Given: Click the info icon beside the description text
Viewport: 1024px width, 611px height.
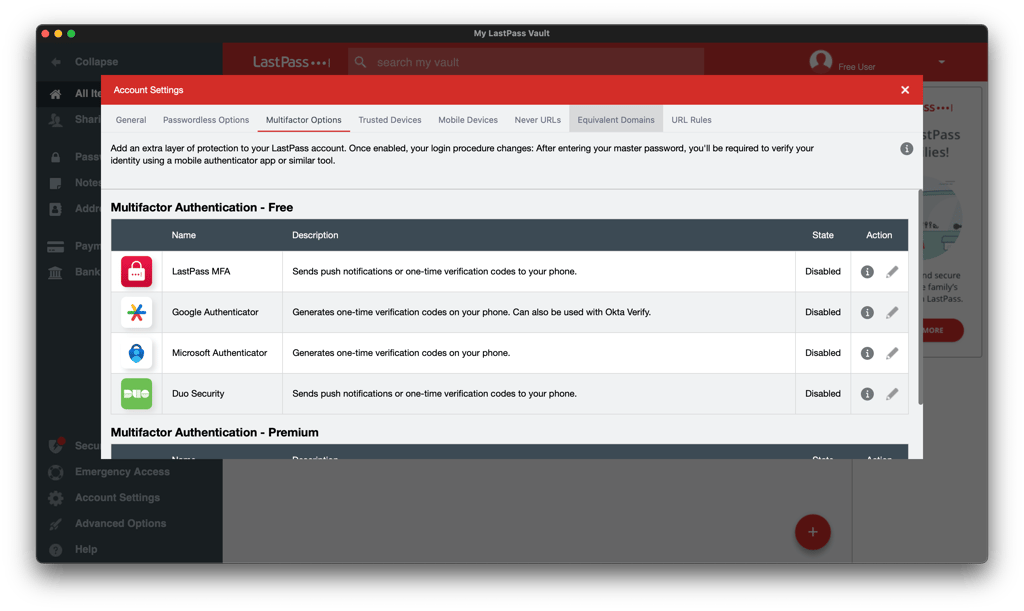Looking at the screenshot, I should [x=906, y=149].
